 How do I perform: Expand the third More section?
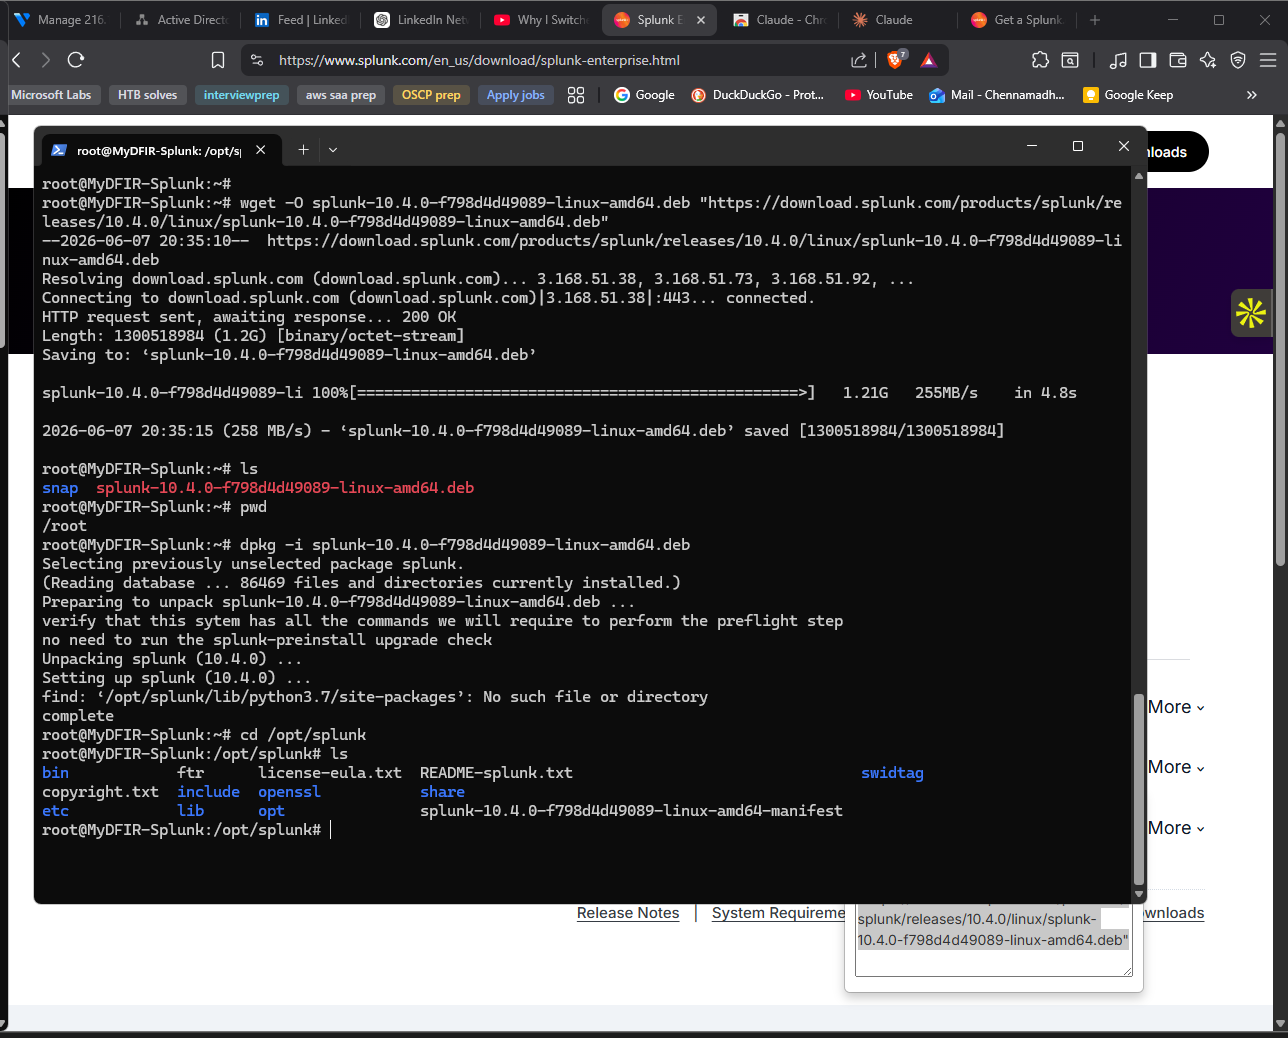coord(1176,828)
